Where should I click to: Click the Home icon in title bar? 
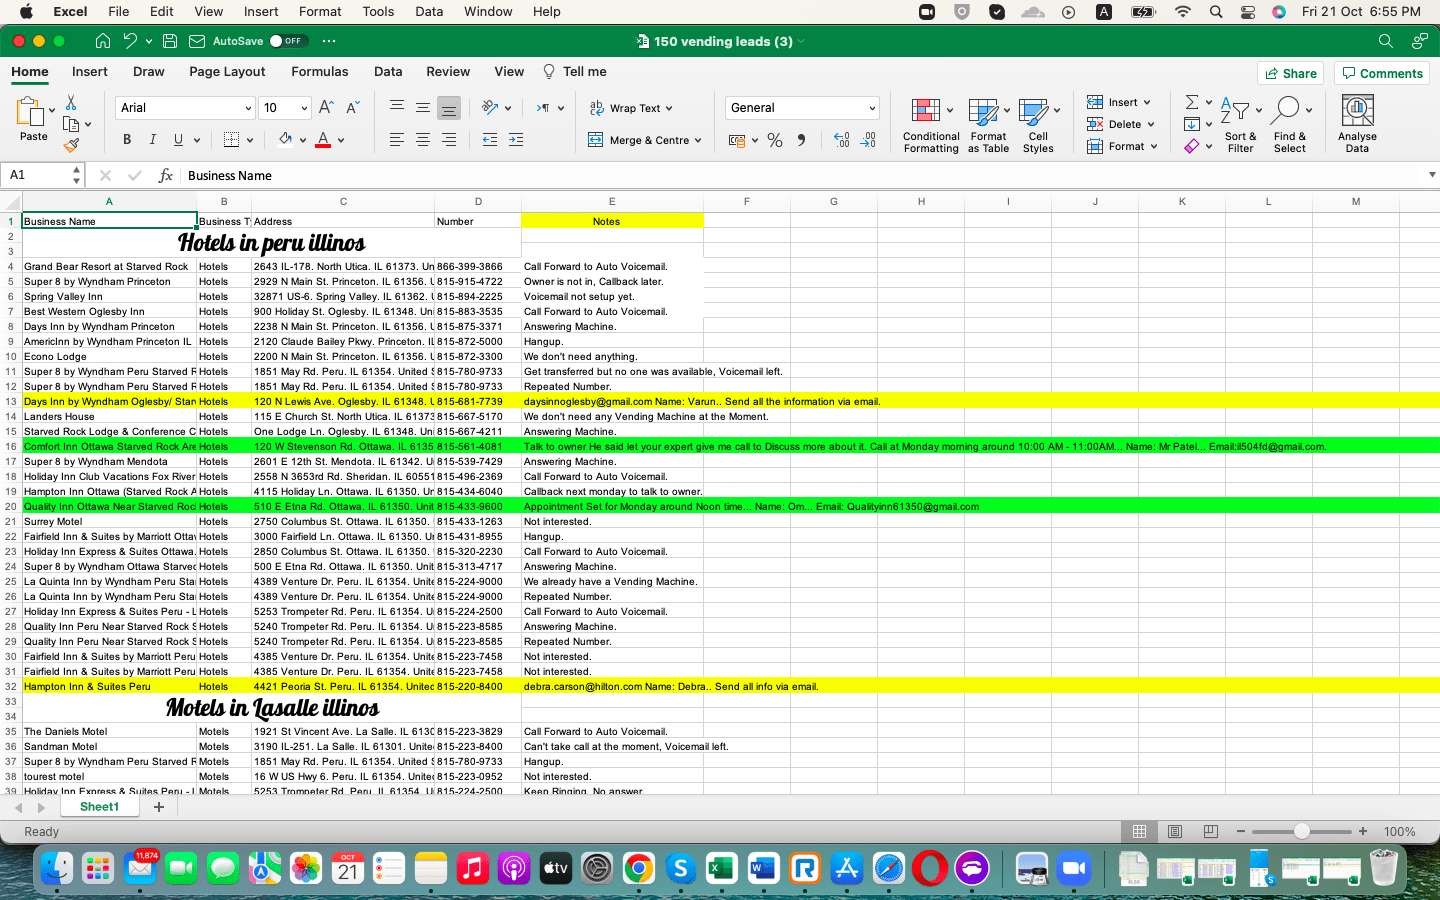103,41
